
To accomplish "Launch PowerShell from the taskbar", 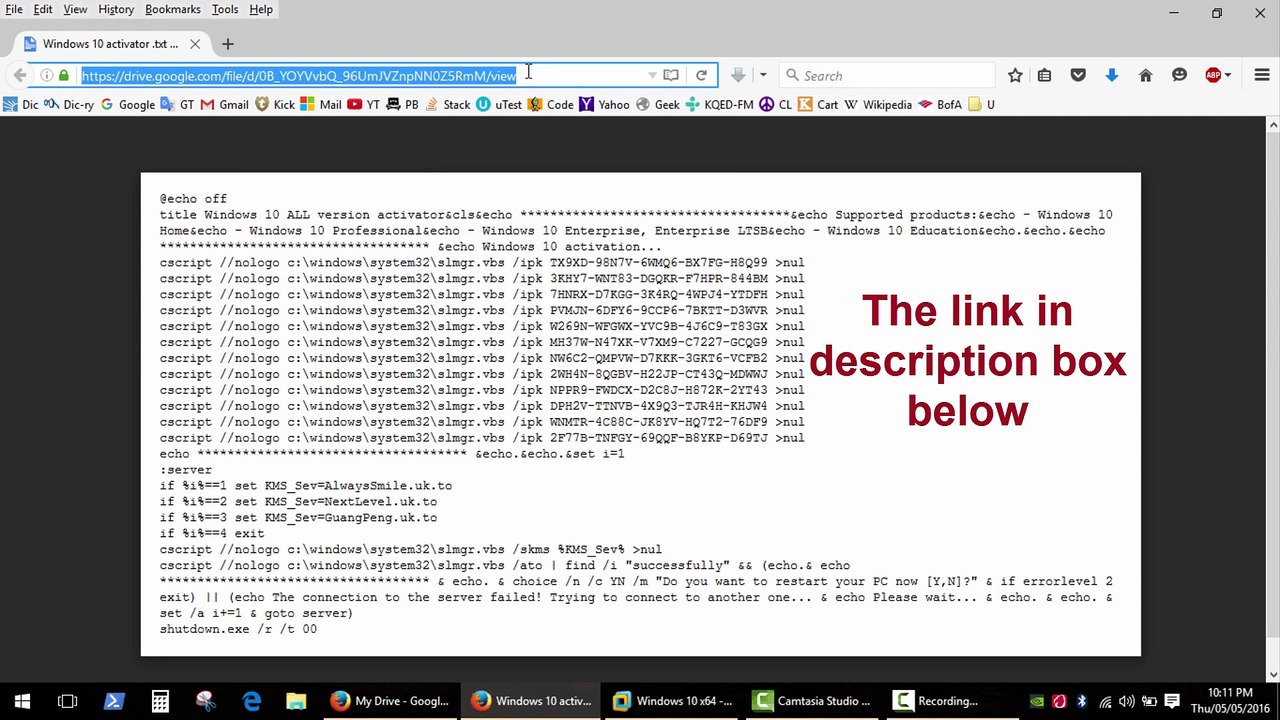I will tap(113, 701).
